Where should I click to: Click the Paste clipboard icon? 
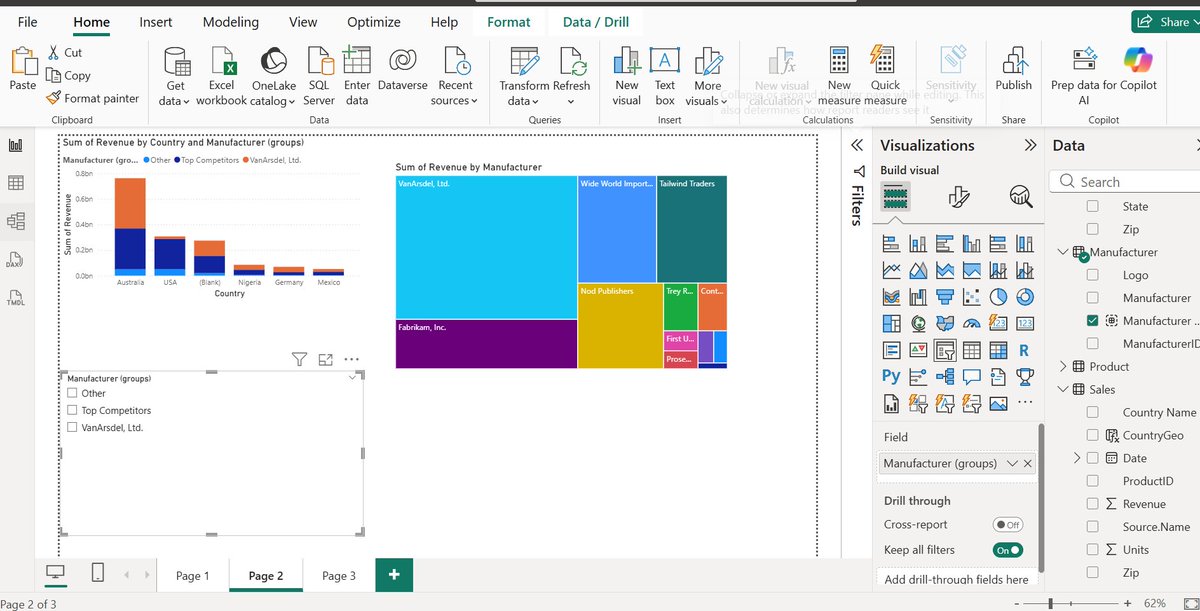click(x=22, y=62)
